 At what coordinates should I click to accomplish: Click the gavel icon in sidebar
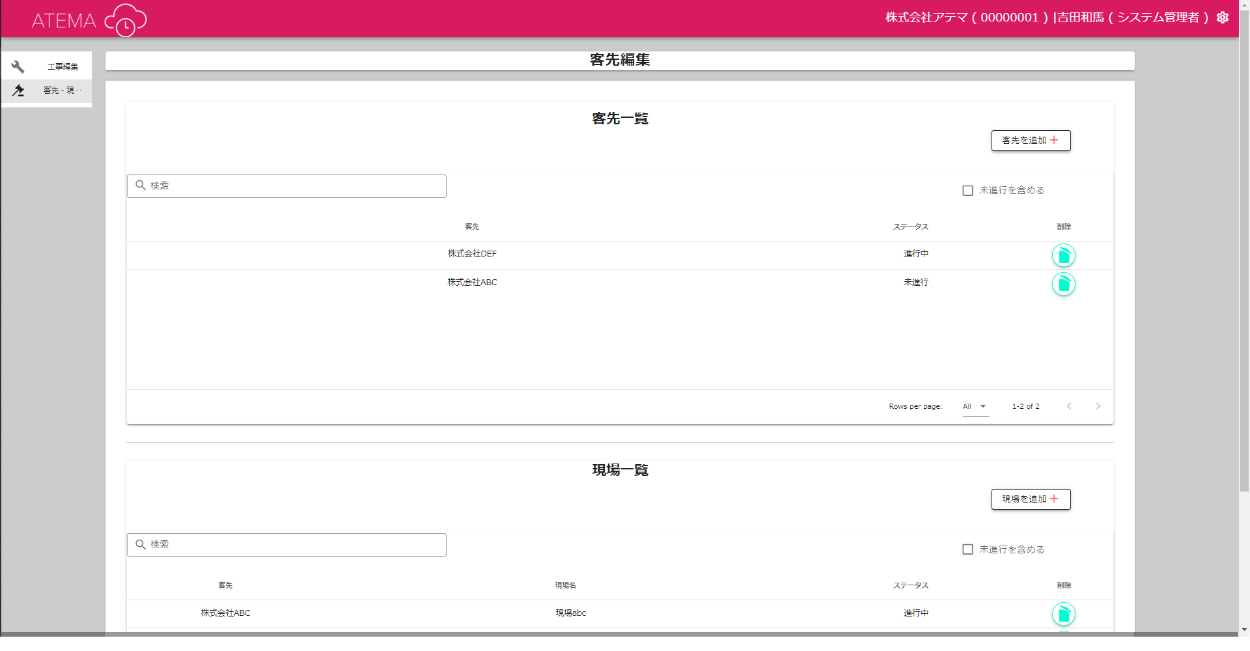tap(17, 91)
